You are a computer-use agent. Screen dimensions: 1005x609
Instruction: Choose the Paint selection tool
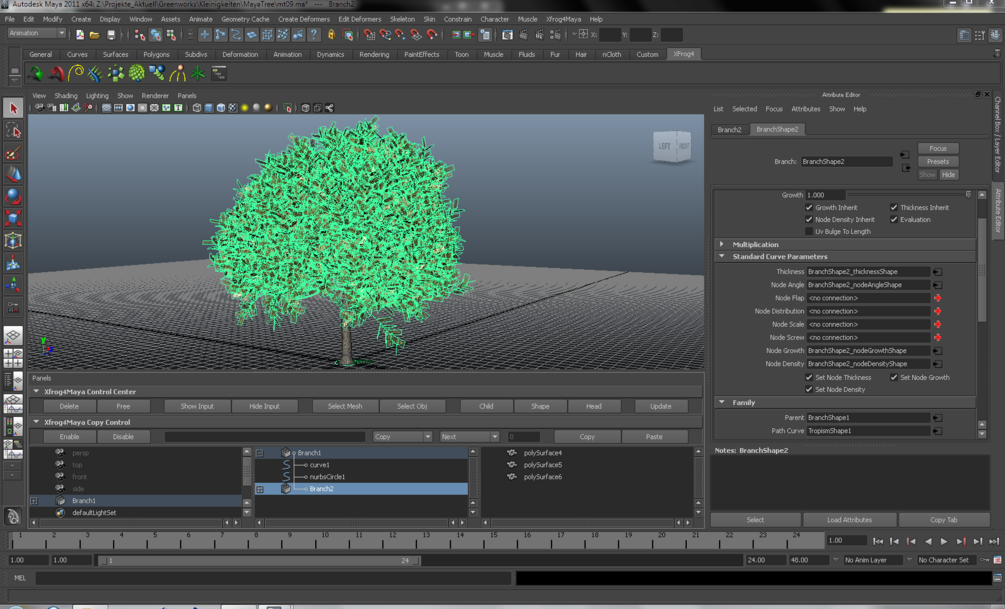coord(13,153)
